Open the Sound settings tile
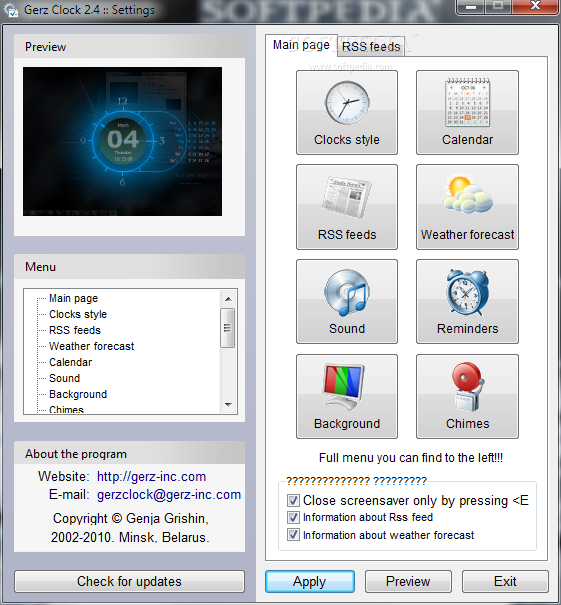 [x=346, y=301]
